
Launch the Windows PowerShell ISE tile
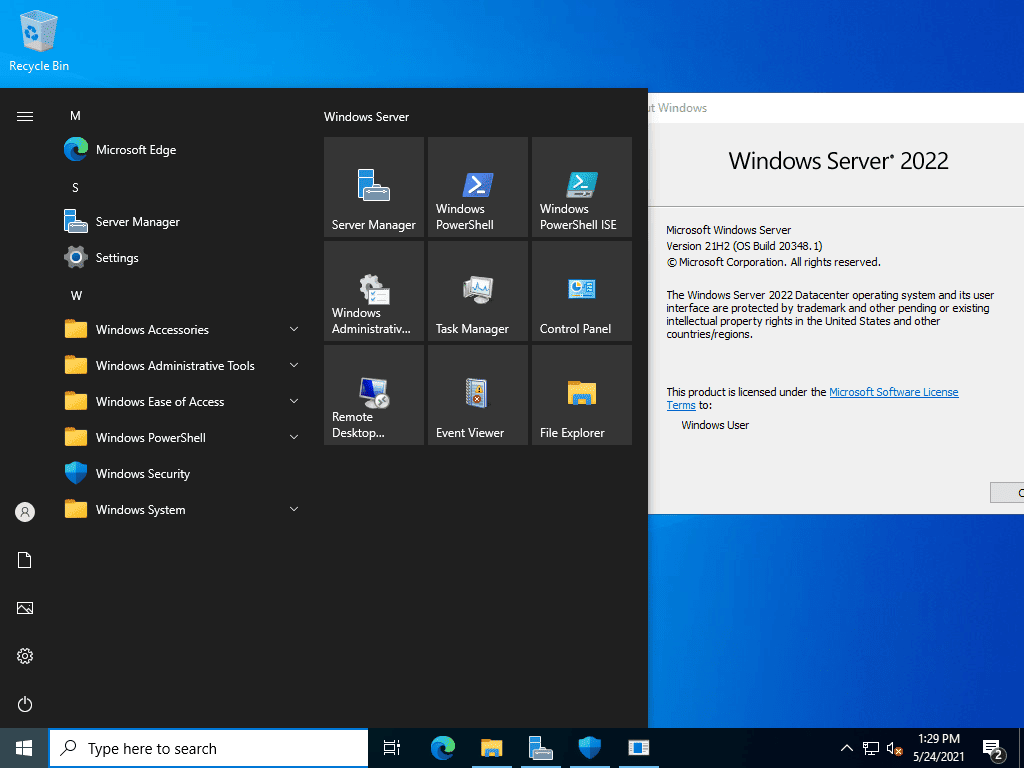tap(582, 187)
